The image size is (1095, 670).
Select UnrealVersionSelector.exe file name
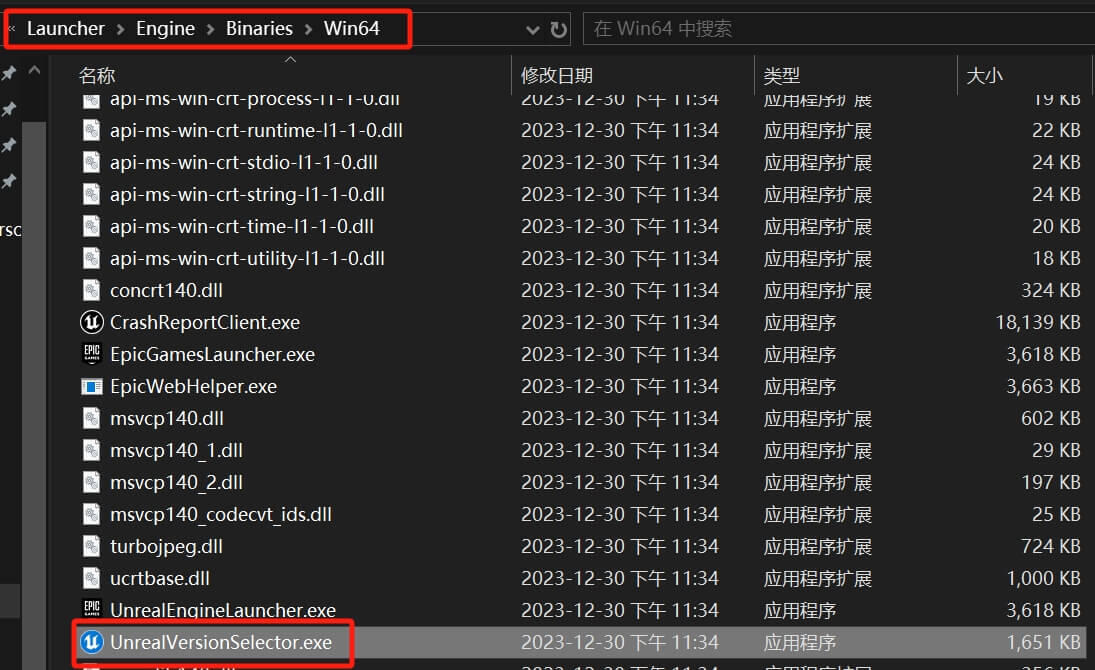[x=221, y=642]
